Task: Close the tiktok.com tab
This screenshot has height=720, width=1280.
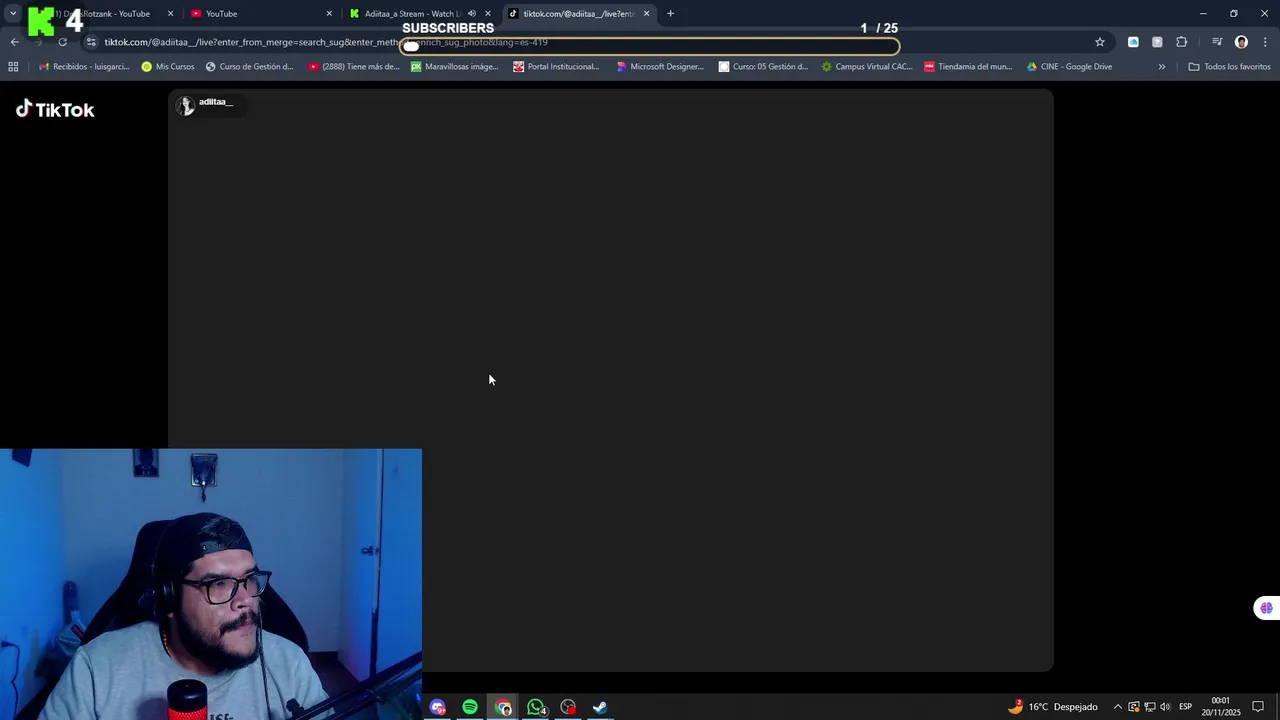Action: pyautogui.click(x=647, y=14)
